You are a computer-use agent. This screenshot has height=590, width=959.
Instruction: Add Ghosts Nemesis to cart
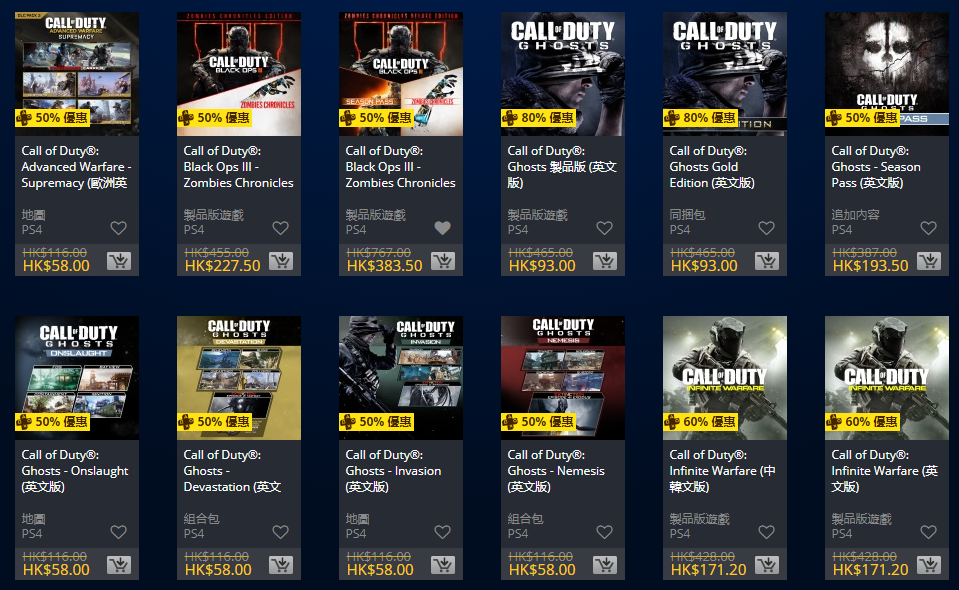tap(605, 565)
